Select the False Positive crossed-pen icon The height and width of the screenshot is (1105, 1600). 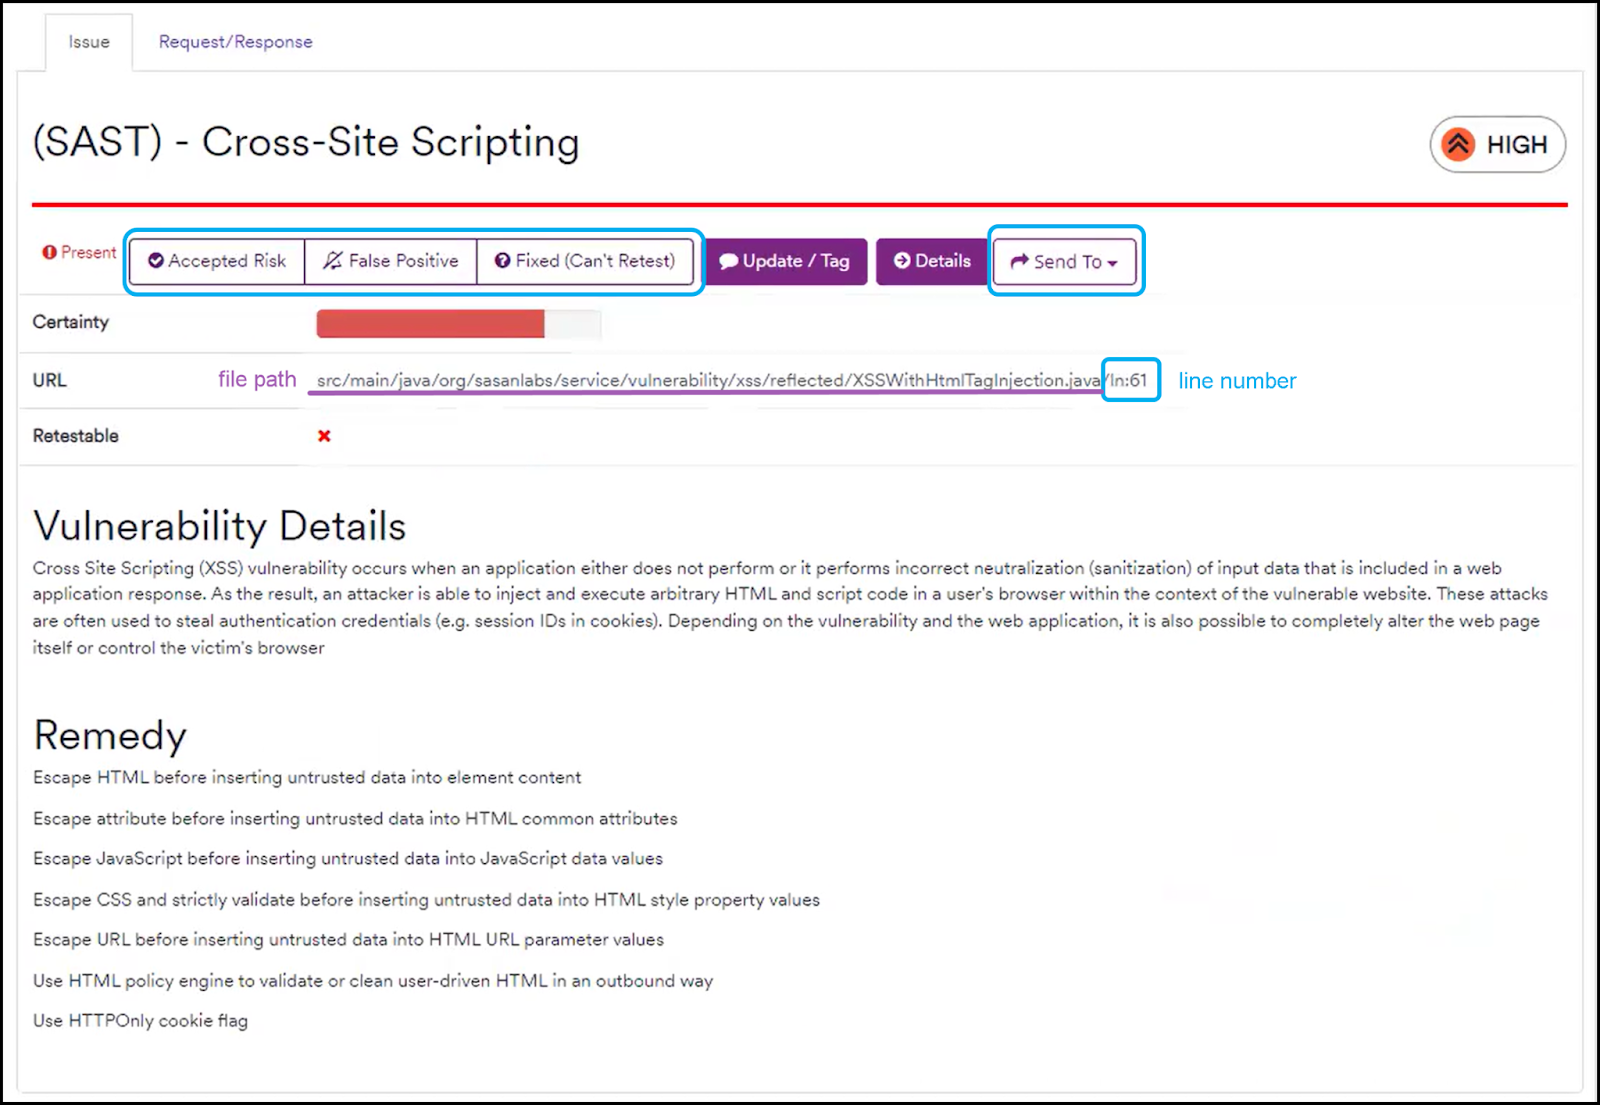331,261
